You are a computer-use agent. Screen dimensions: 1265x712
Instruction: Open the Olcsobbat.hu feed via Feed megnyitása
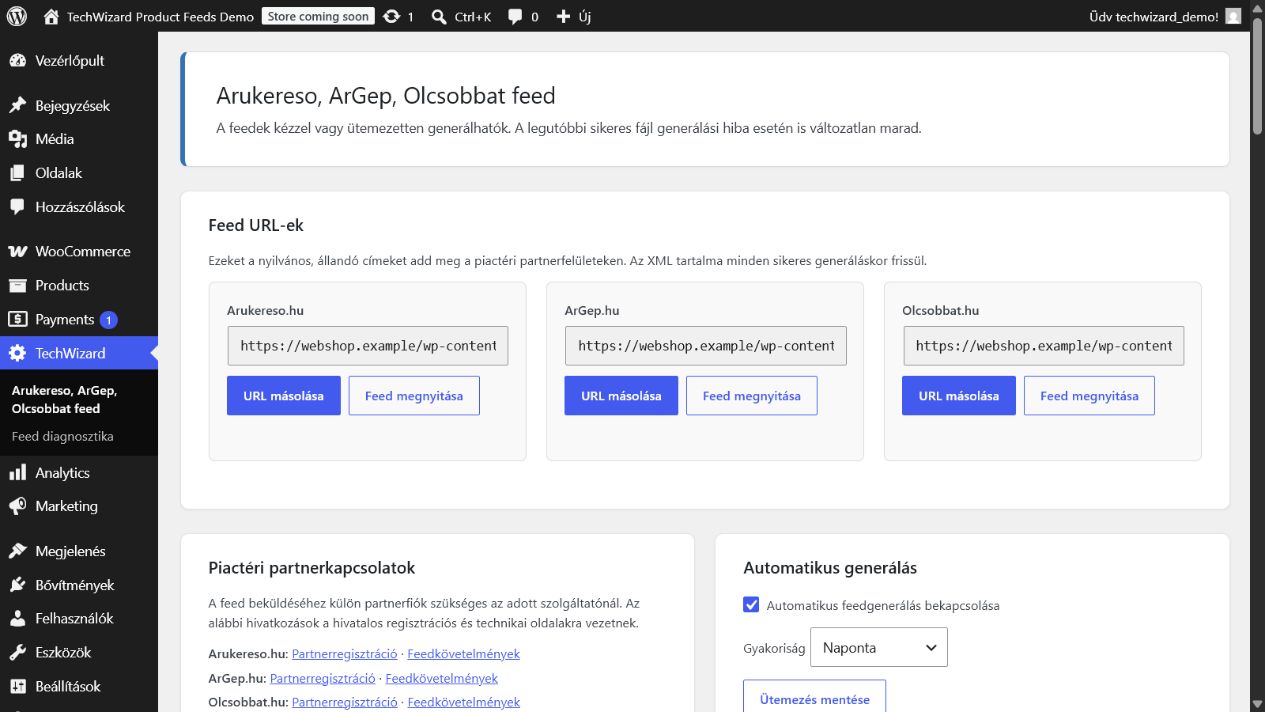coord(1089,396)
